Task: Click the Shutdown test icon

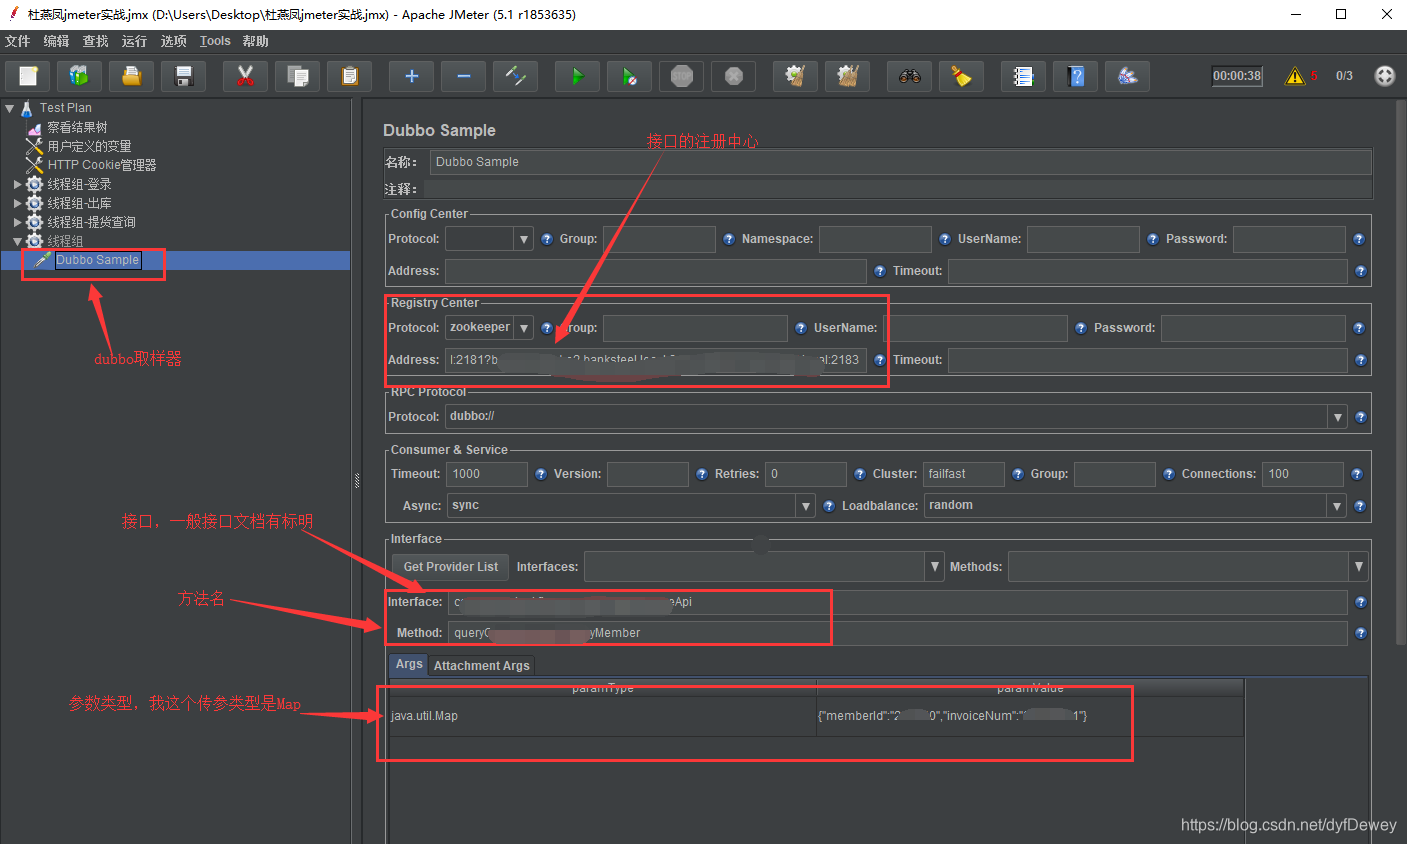Action: point(734,76)
